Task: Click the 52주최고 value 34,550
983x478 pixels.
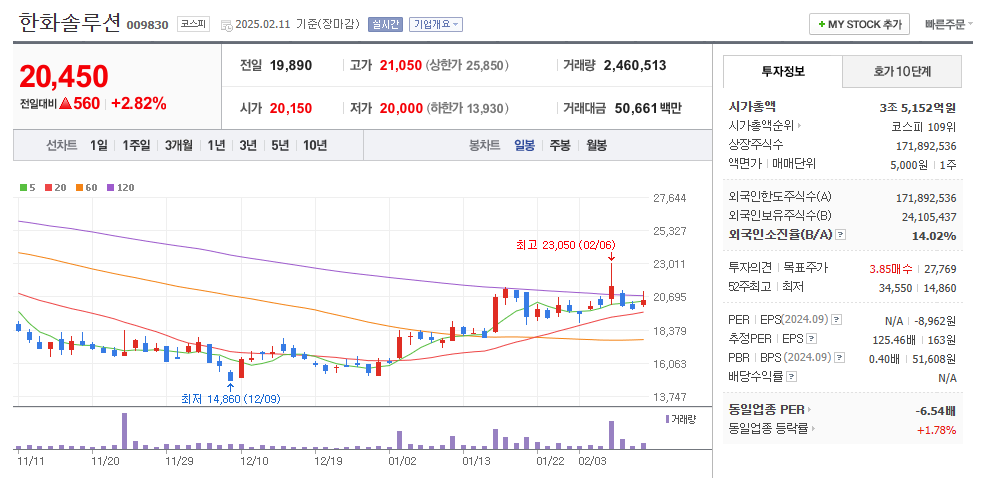Action: pyautogui.click(x=896, y=288)
